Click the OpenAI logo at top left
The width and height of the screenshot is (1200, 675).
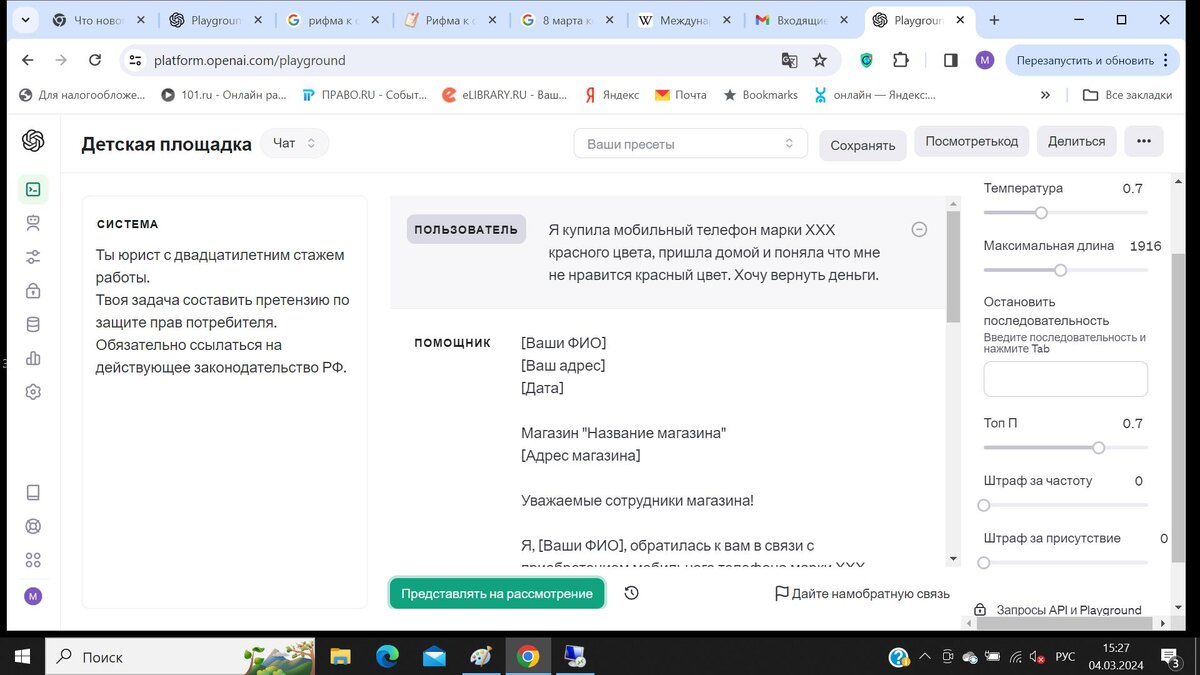click(x=33, y=141)
